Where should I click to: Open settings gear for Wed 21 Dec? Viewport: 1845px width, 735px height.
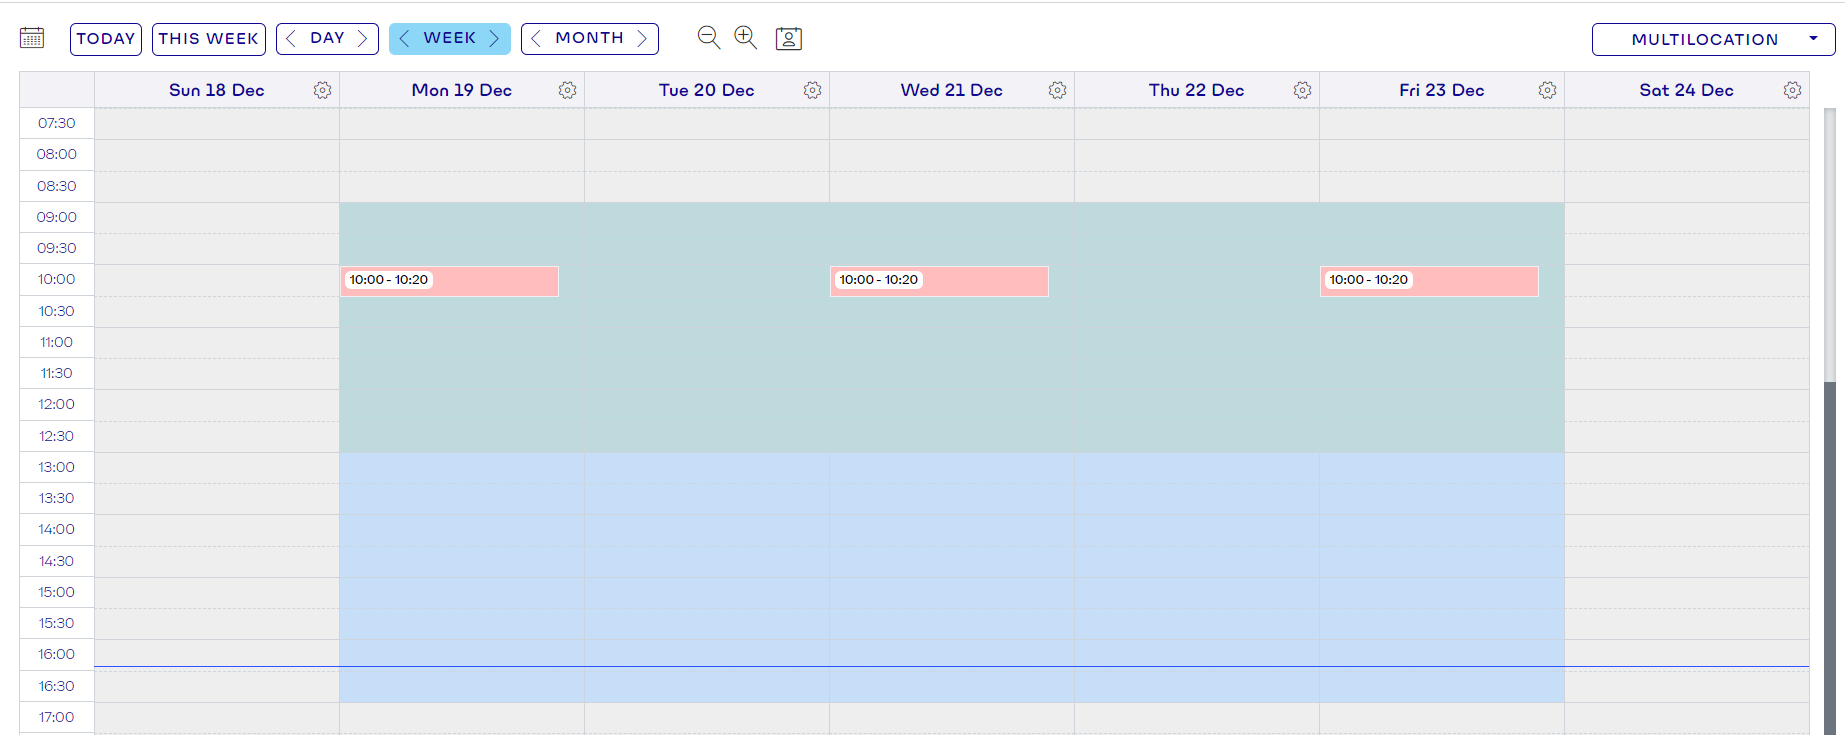(1057, 90)
